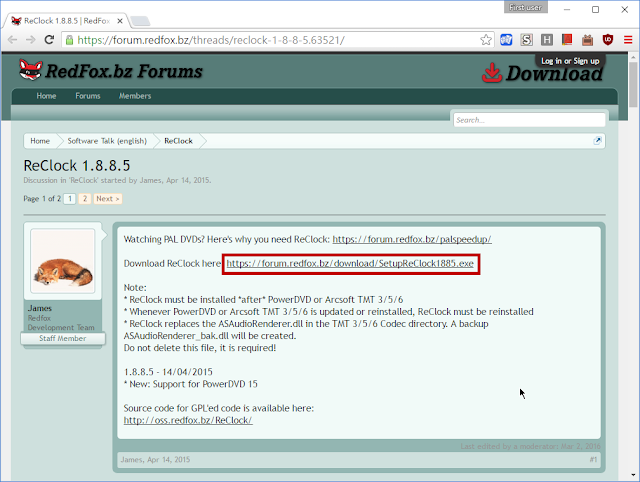640x482 pixels.
Task: Open the quick navigation icon in the breadcrumb bar
Action: pos(597,141)
